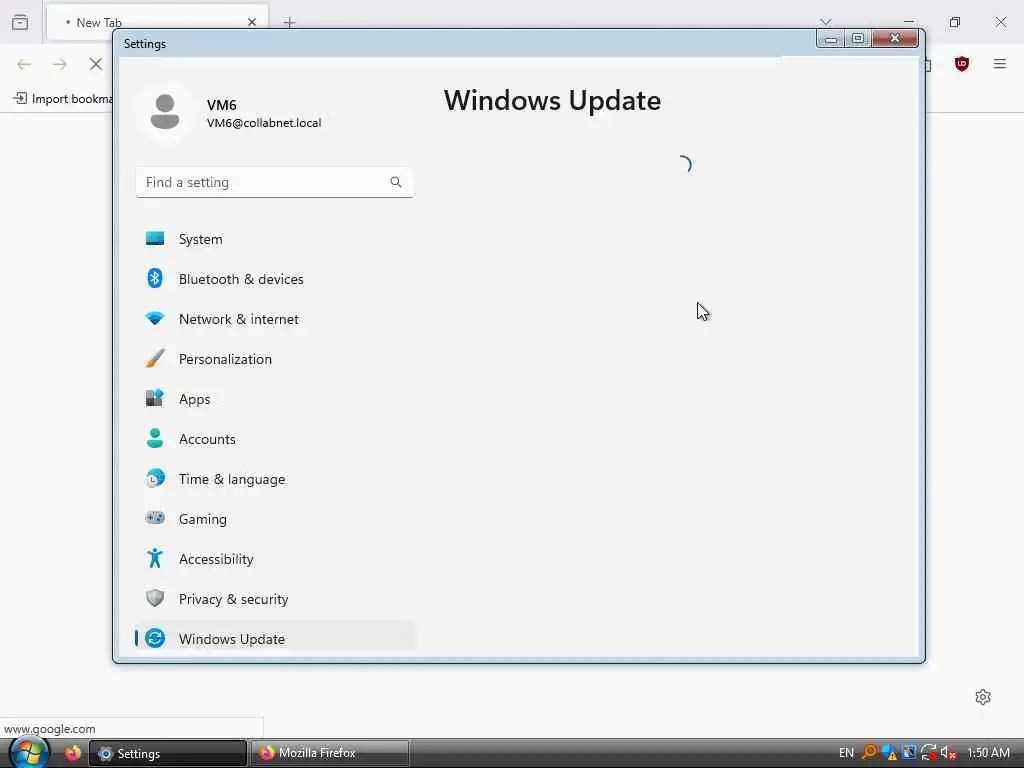Click Import bookmarks in Firefox toolbar
The height and width of the screenshot is (768, 1024).
63,99
